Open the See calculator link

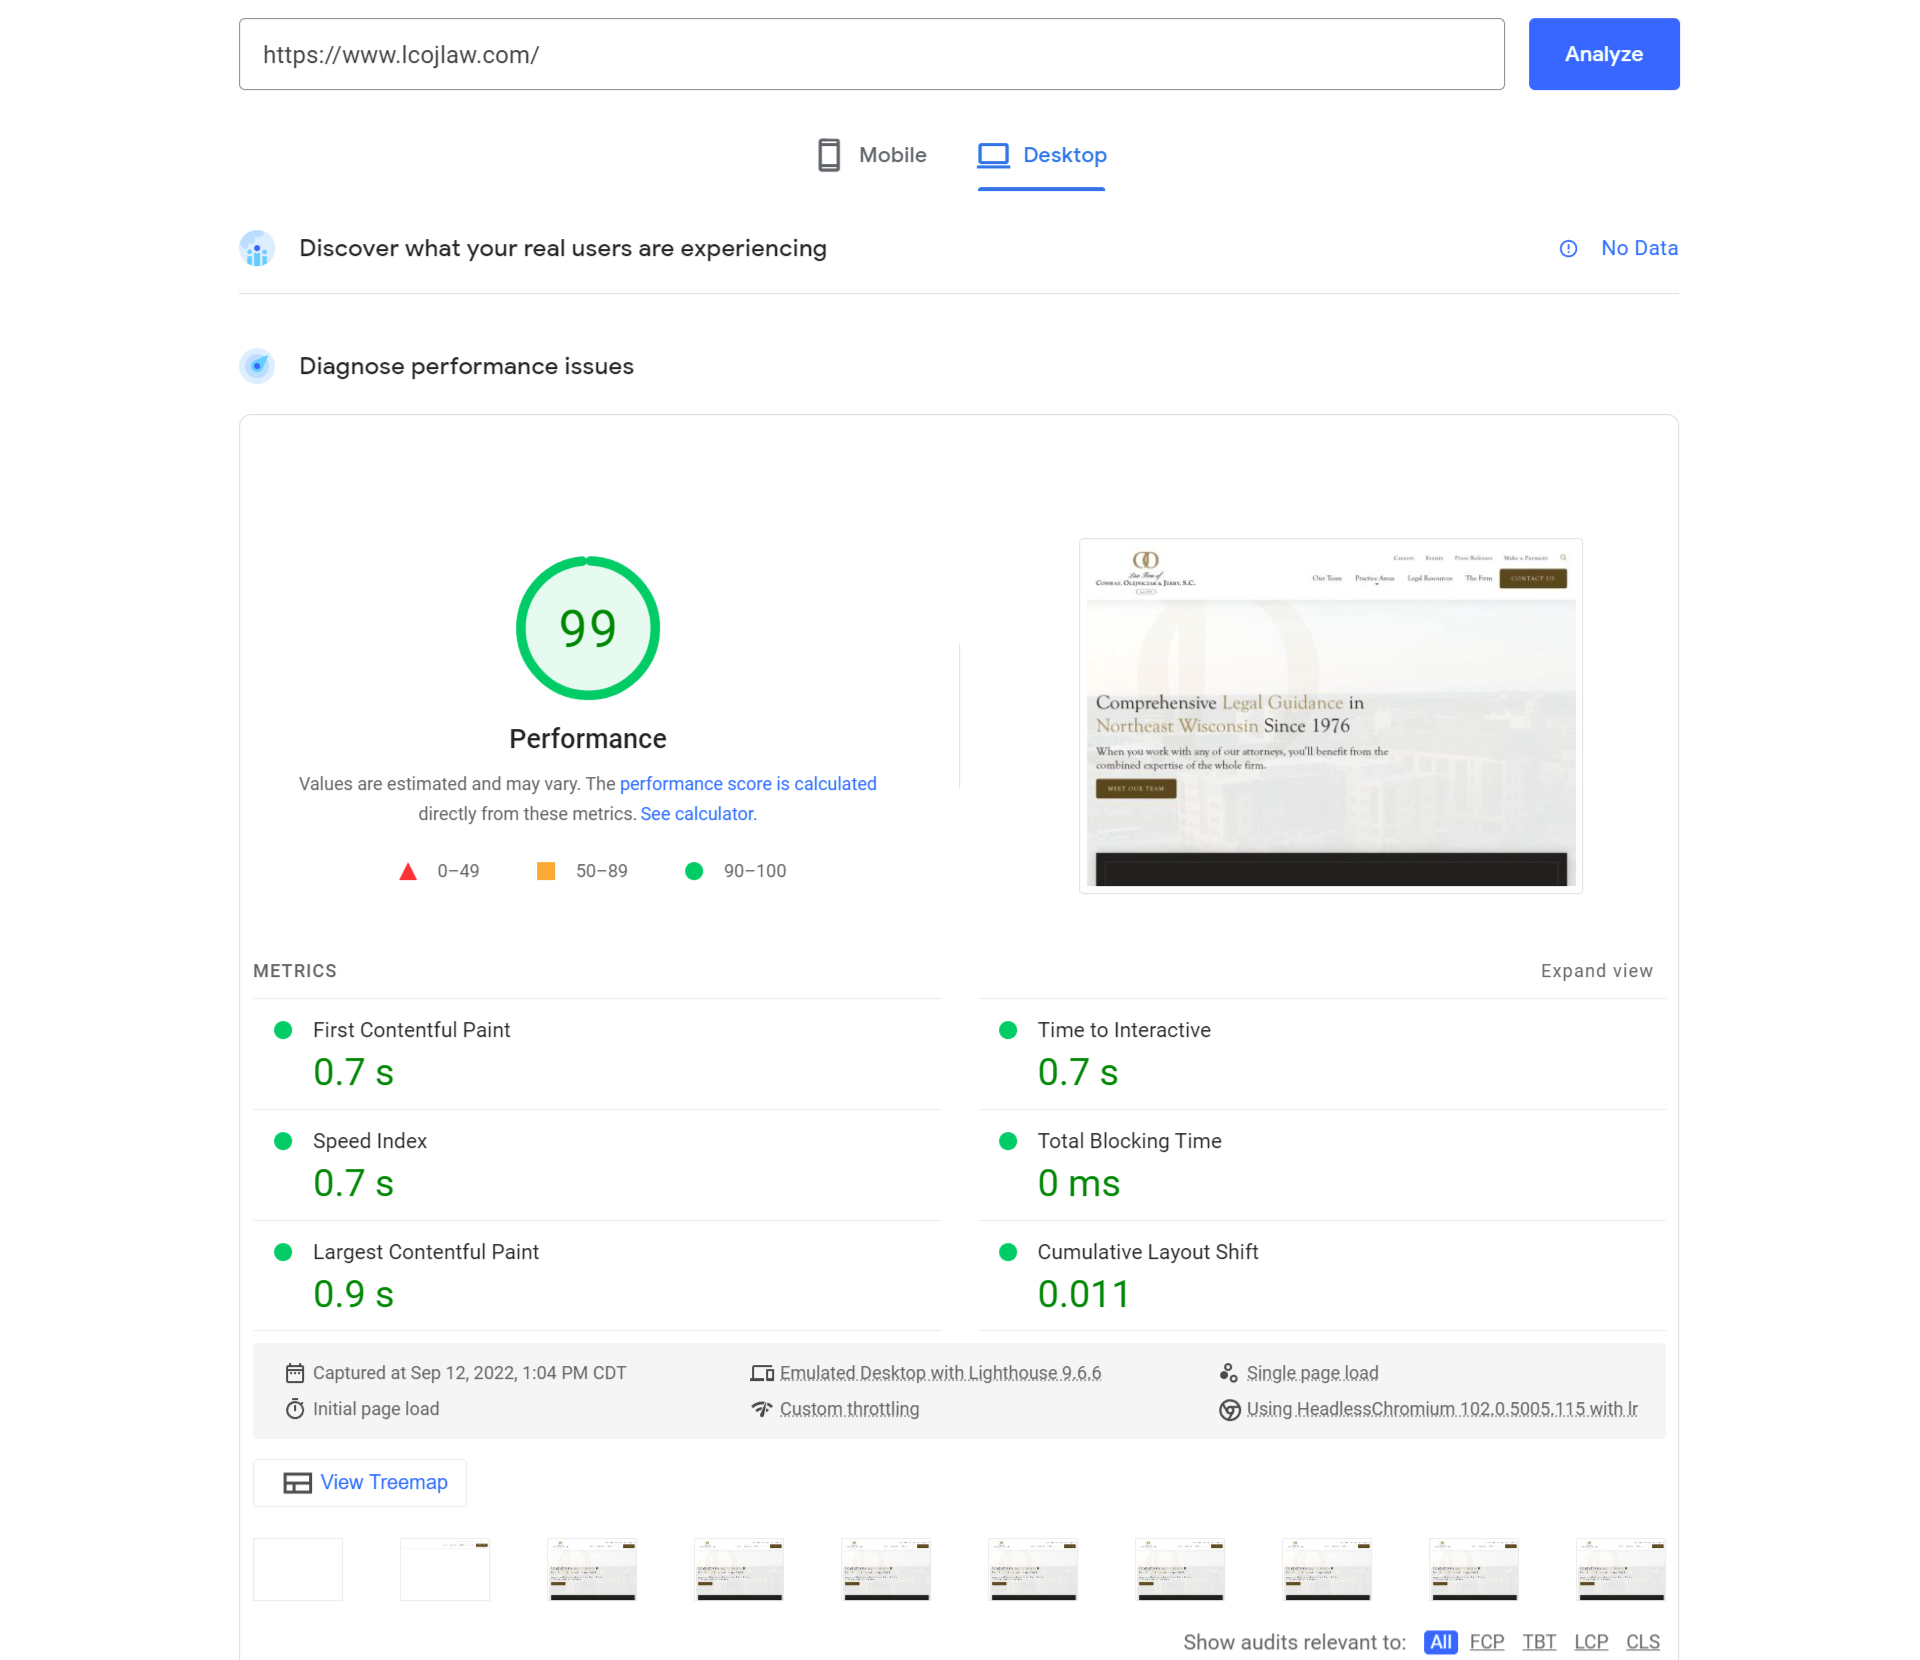[x=698, y=814]
